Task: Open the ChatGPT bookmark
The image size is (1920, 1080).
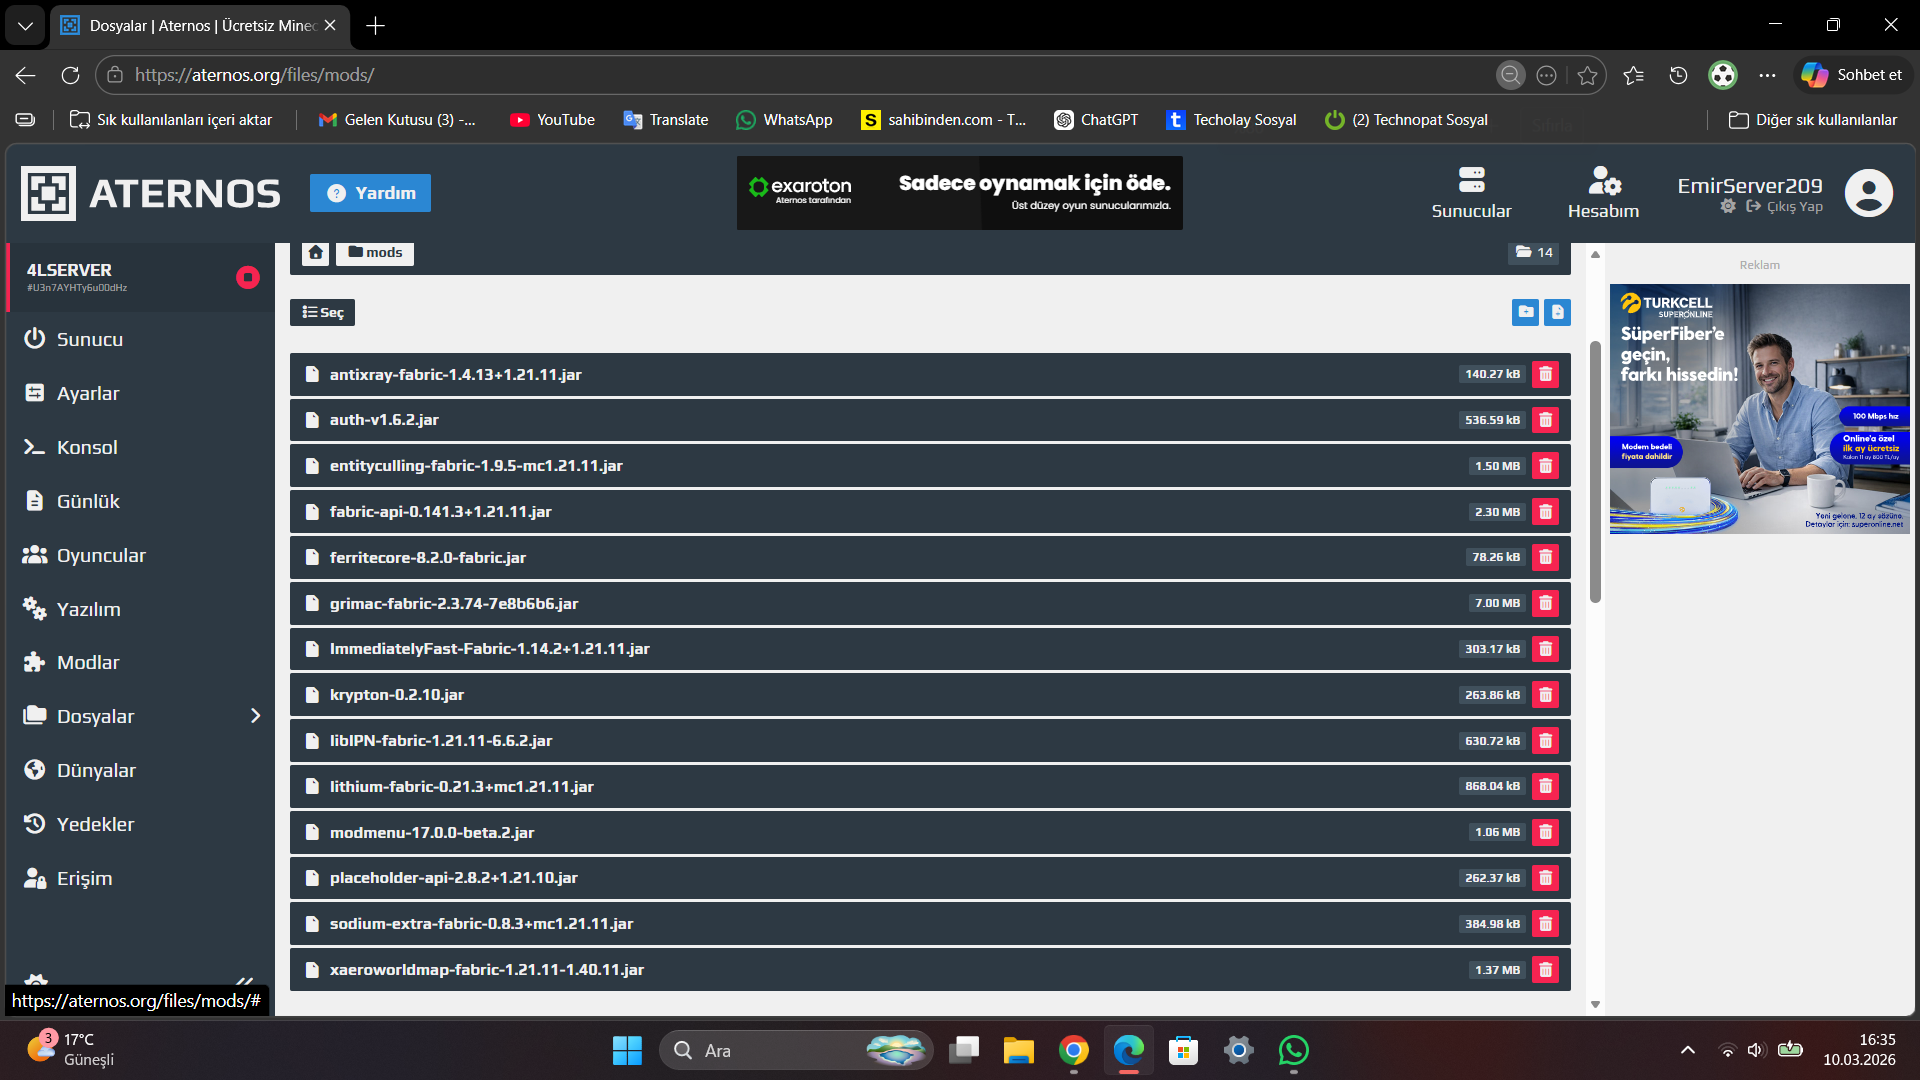Action: click(1096, 120)
